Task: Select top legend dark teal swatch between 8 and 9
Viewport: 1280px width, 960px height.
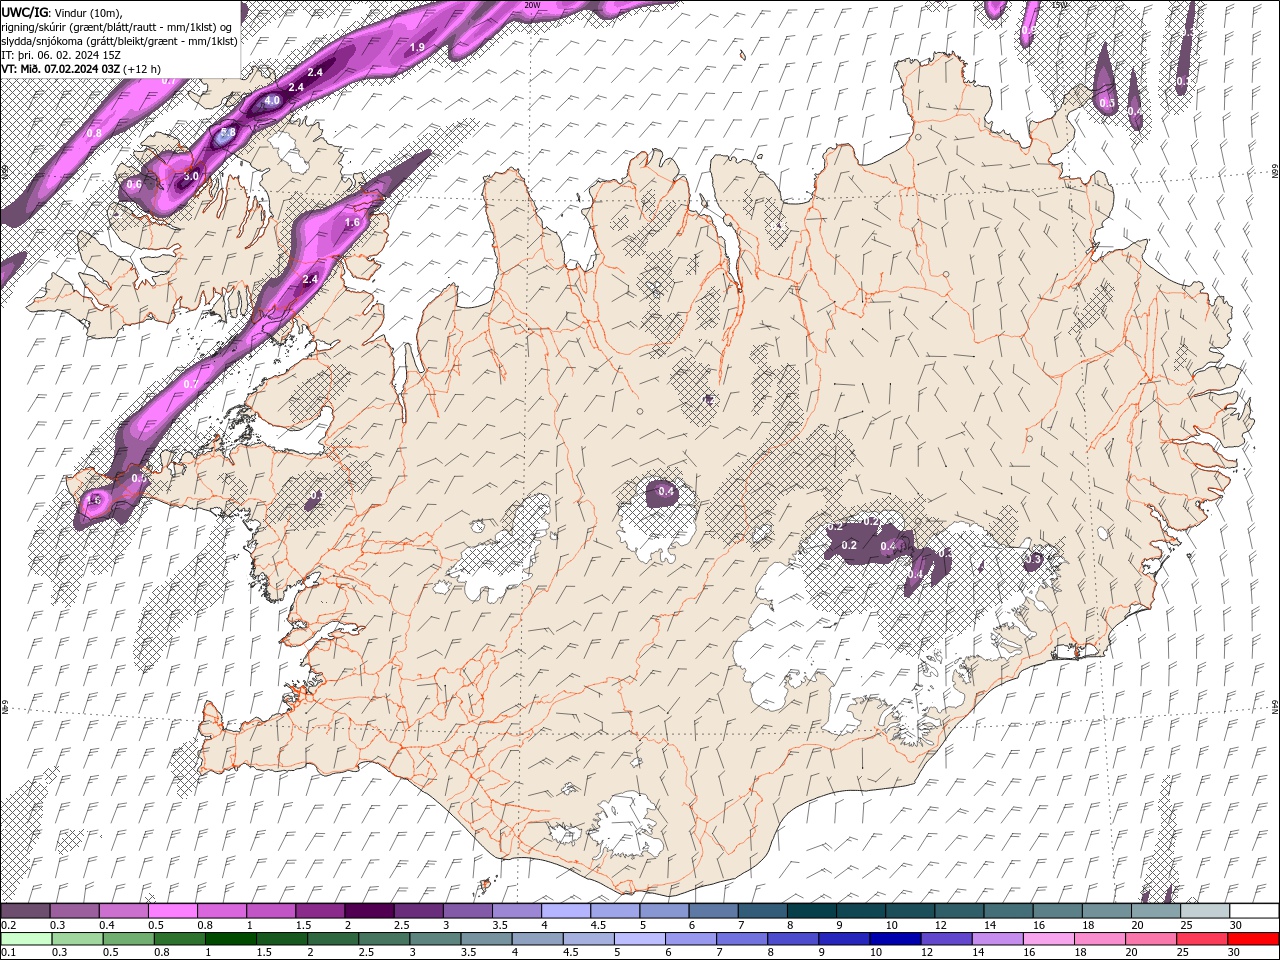Action: tap(811, 911)
